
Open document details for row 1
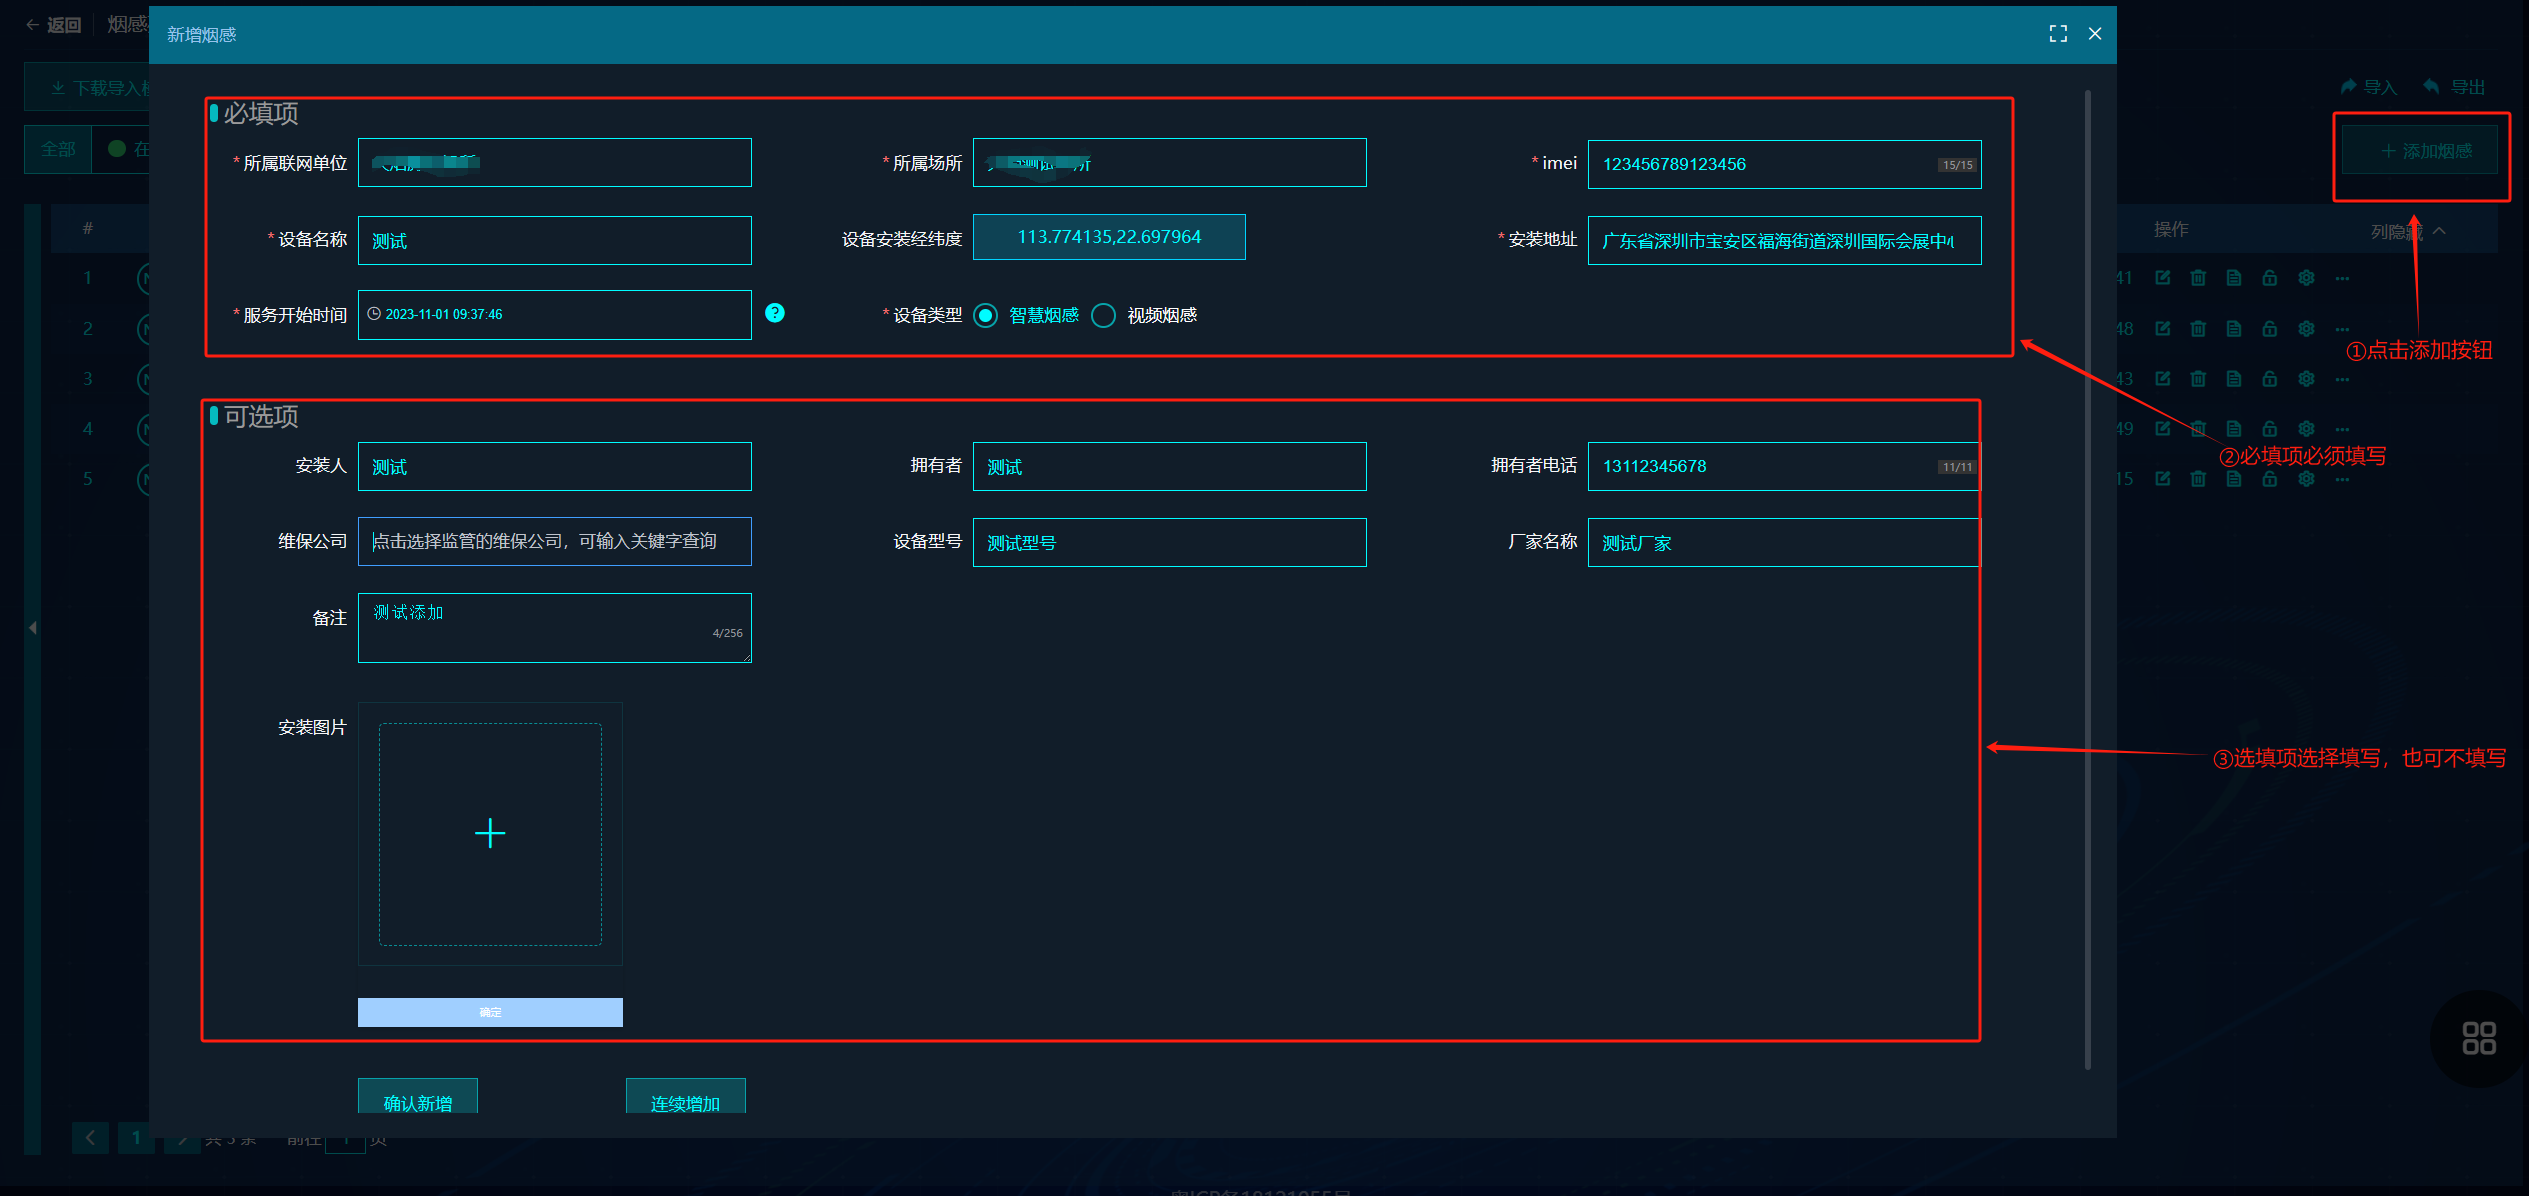tap(2234, 278)
